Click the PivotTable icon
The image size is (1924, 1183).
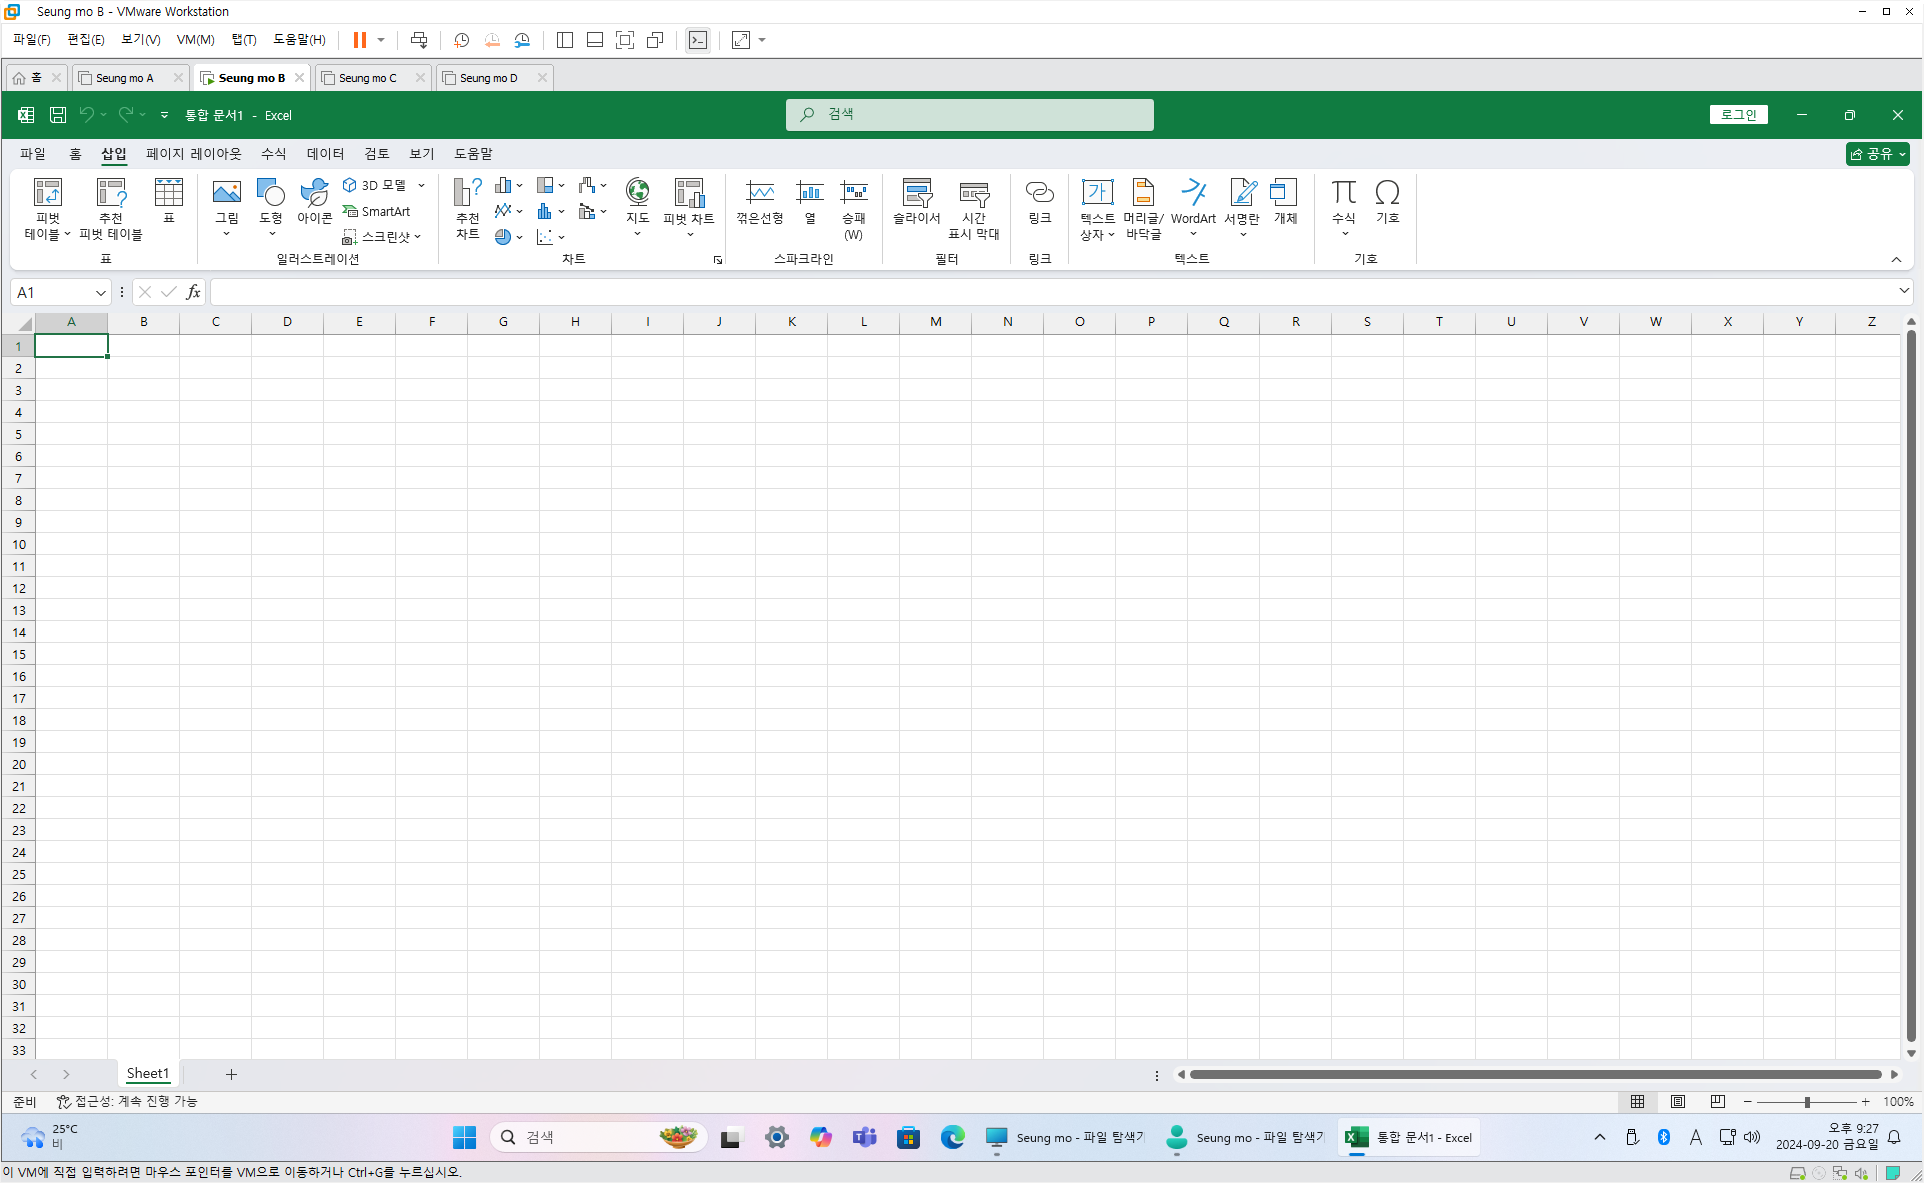coord(47,192)
